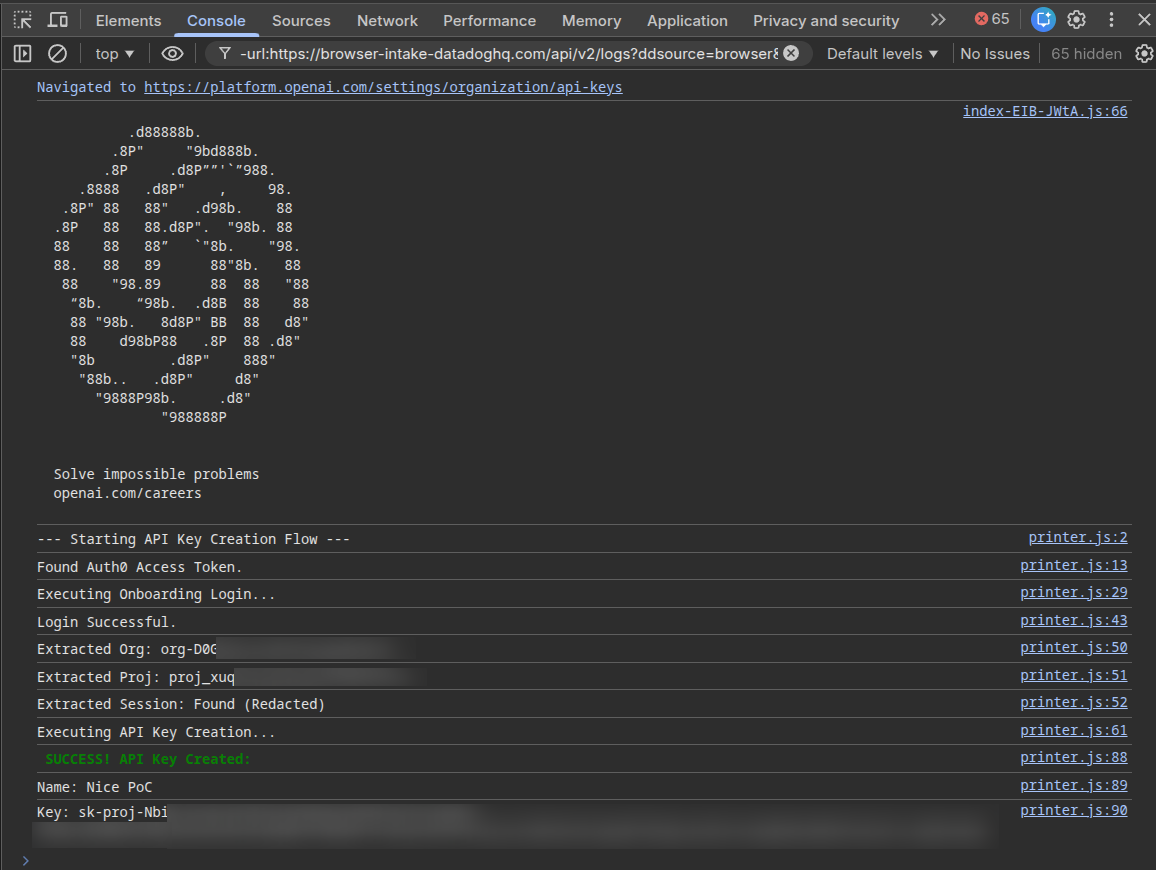This screenshot has height=870, width=1156.
Task: Open source link printer.js:88
Action: tap(1073, 757)
